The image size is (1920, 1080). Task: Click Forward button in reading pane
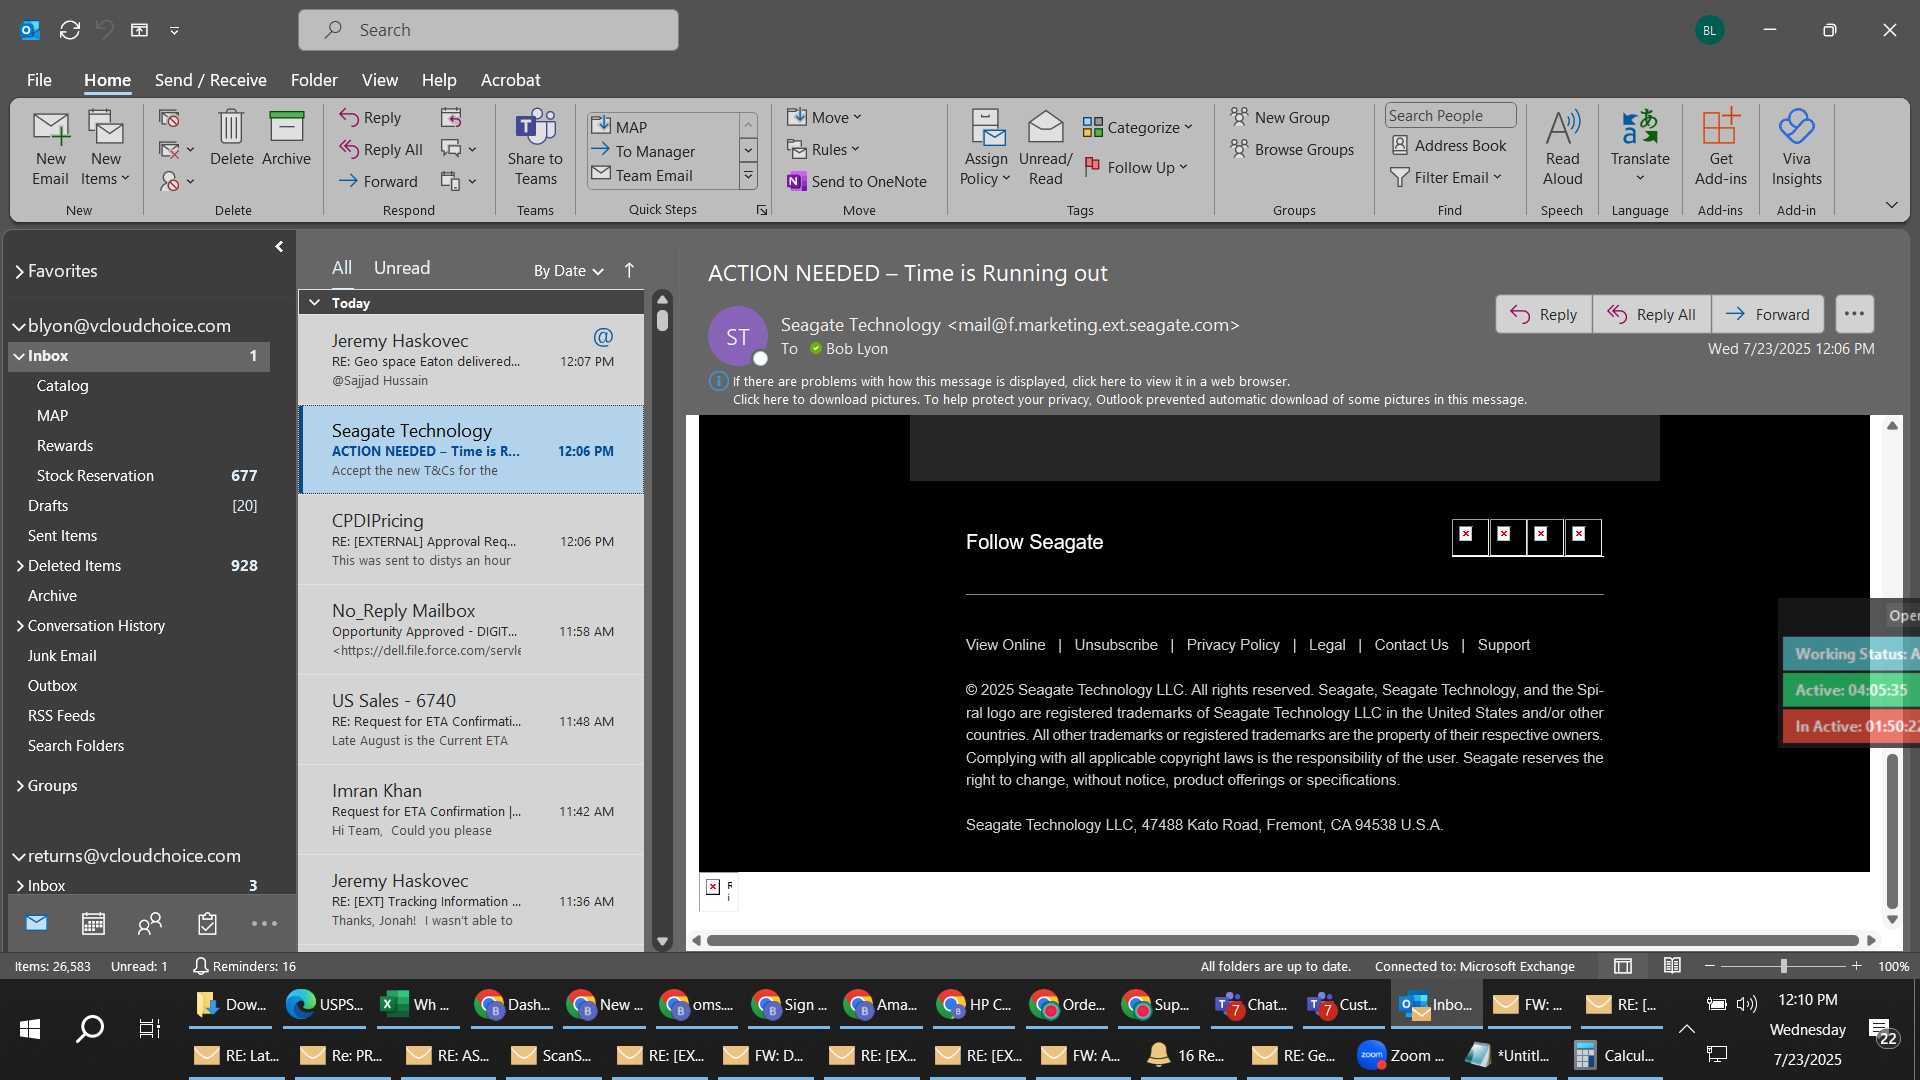click(1767, 314)
